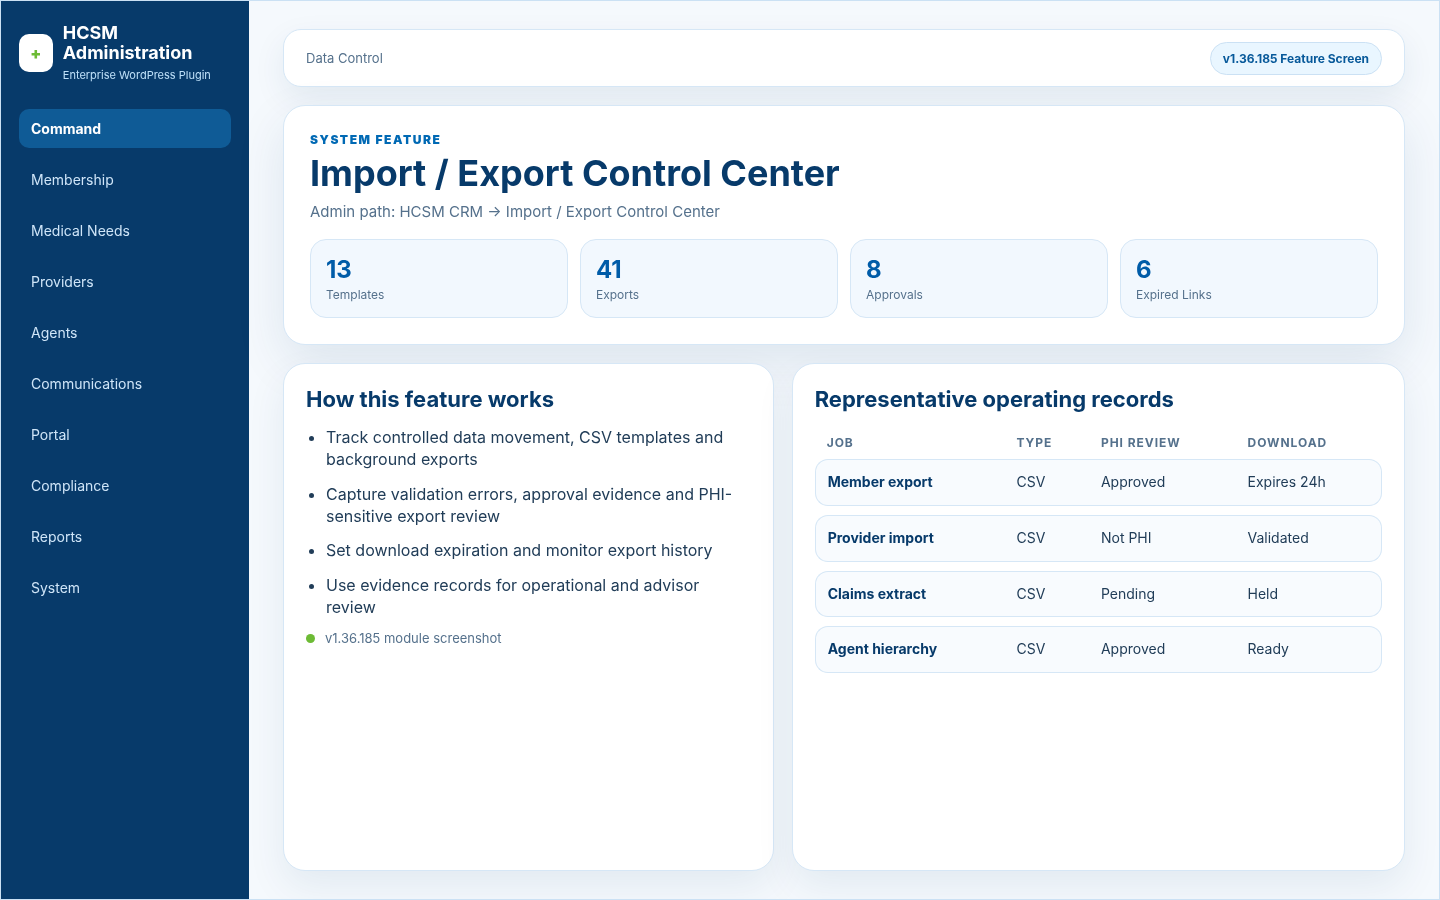The image size is (1440, 900).
Task: Open the 8 Approvals stat card
Action: [979, 279]
